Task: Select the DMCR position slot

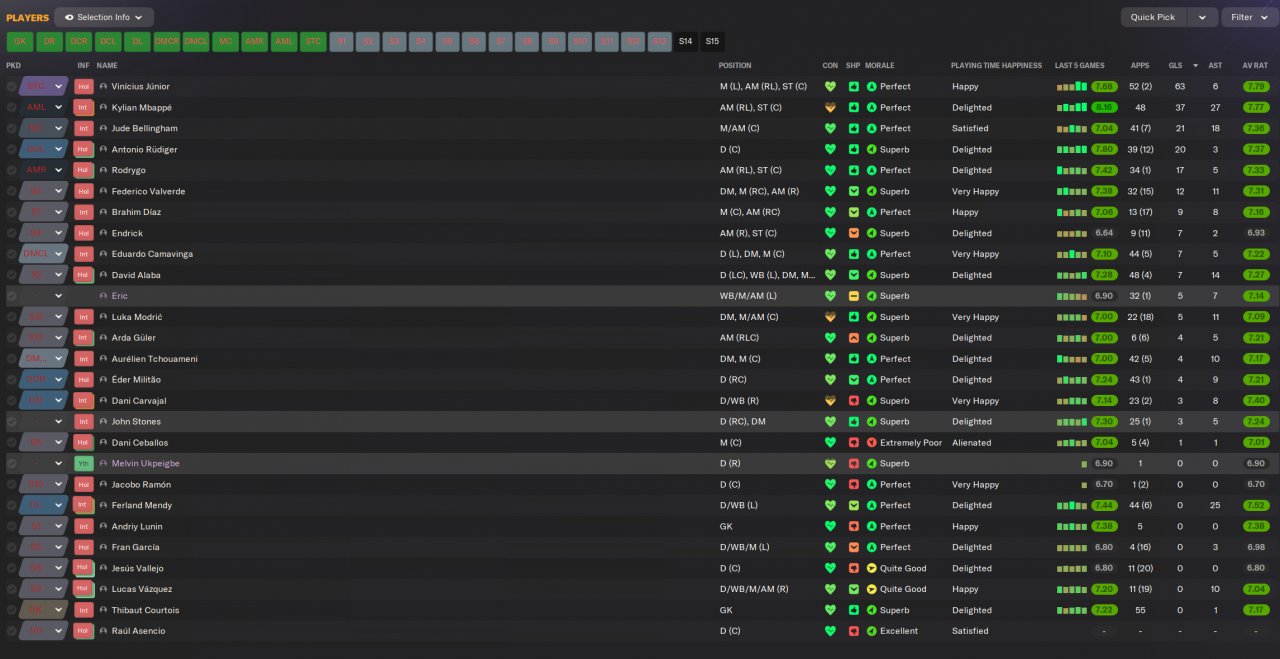Action: [x=166, y=42]
